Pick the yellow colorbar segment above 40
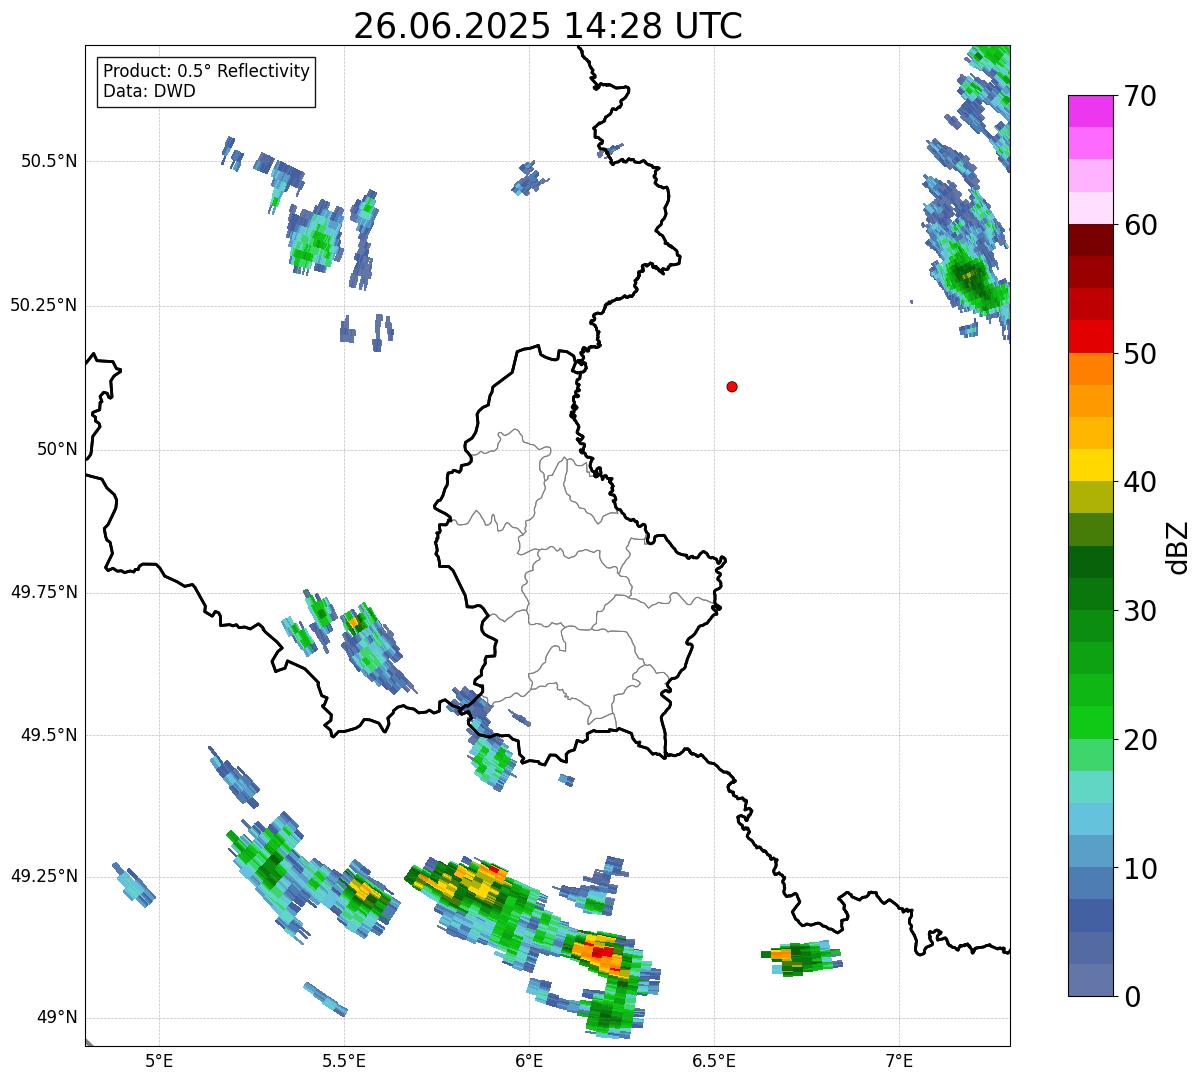This screenshot has height=1081, width=1202. 1090,465
